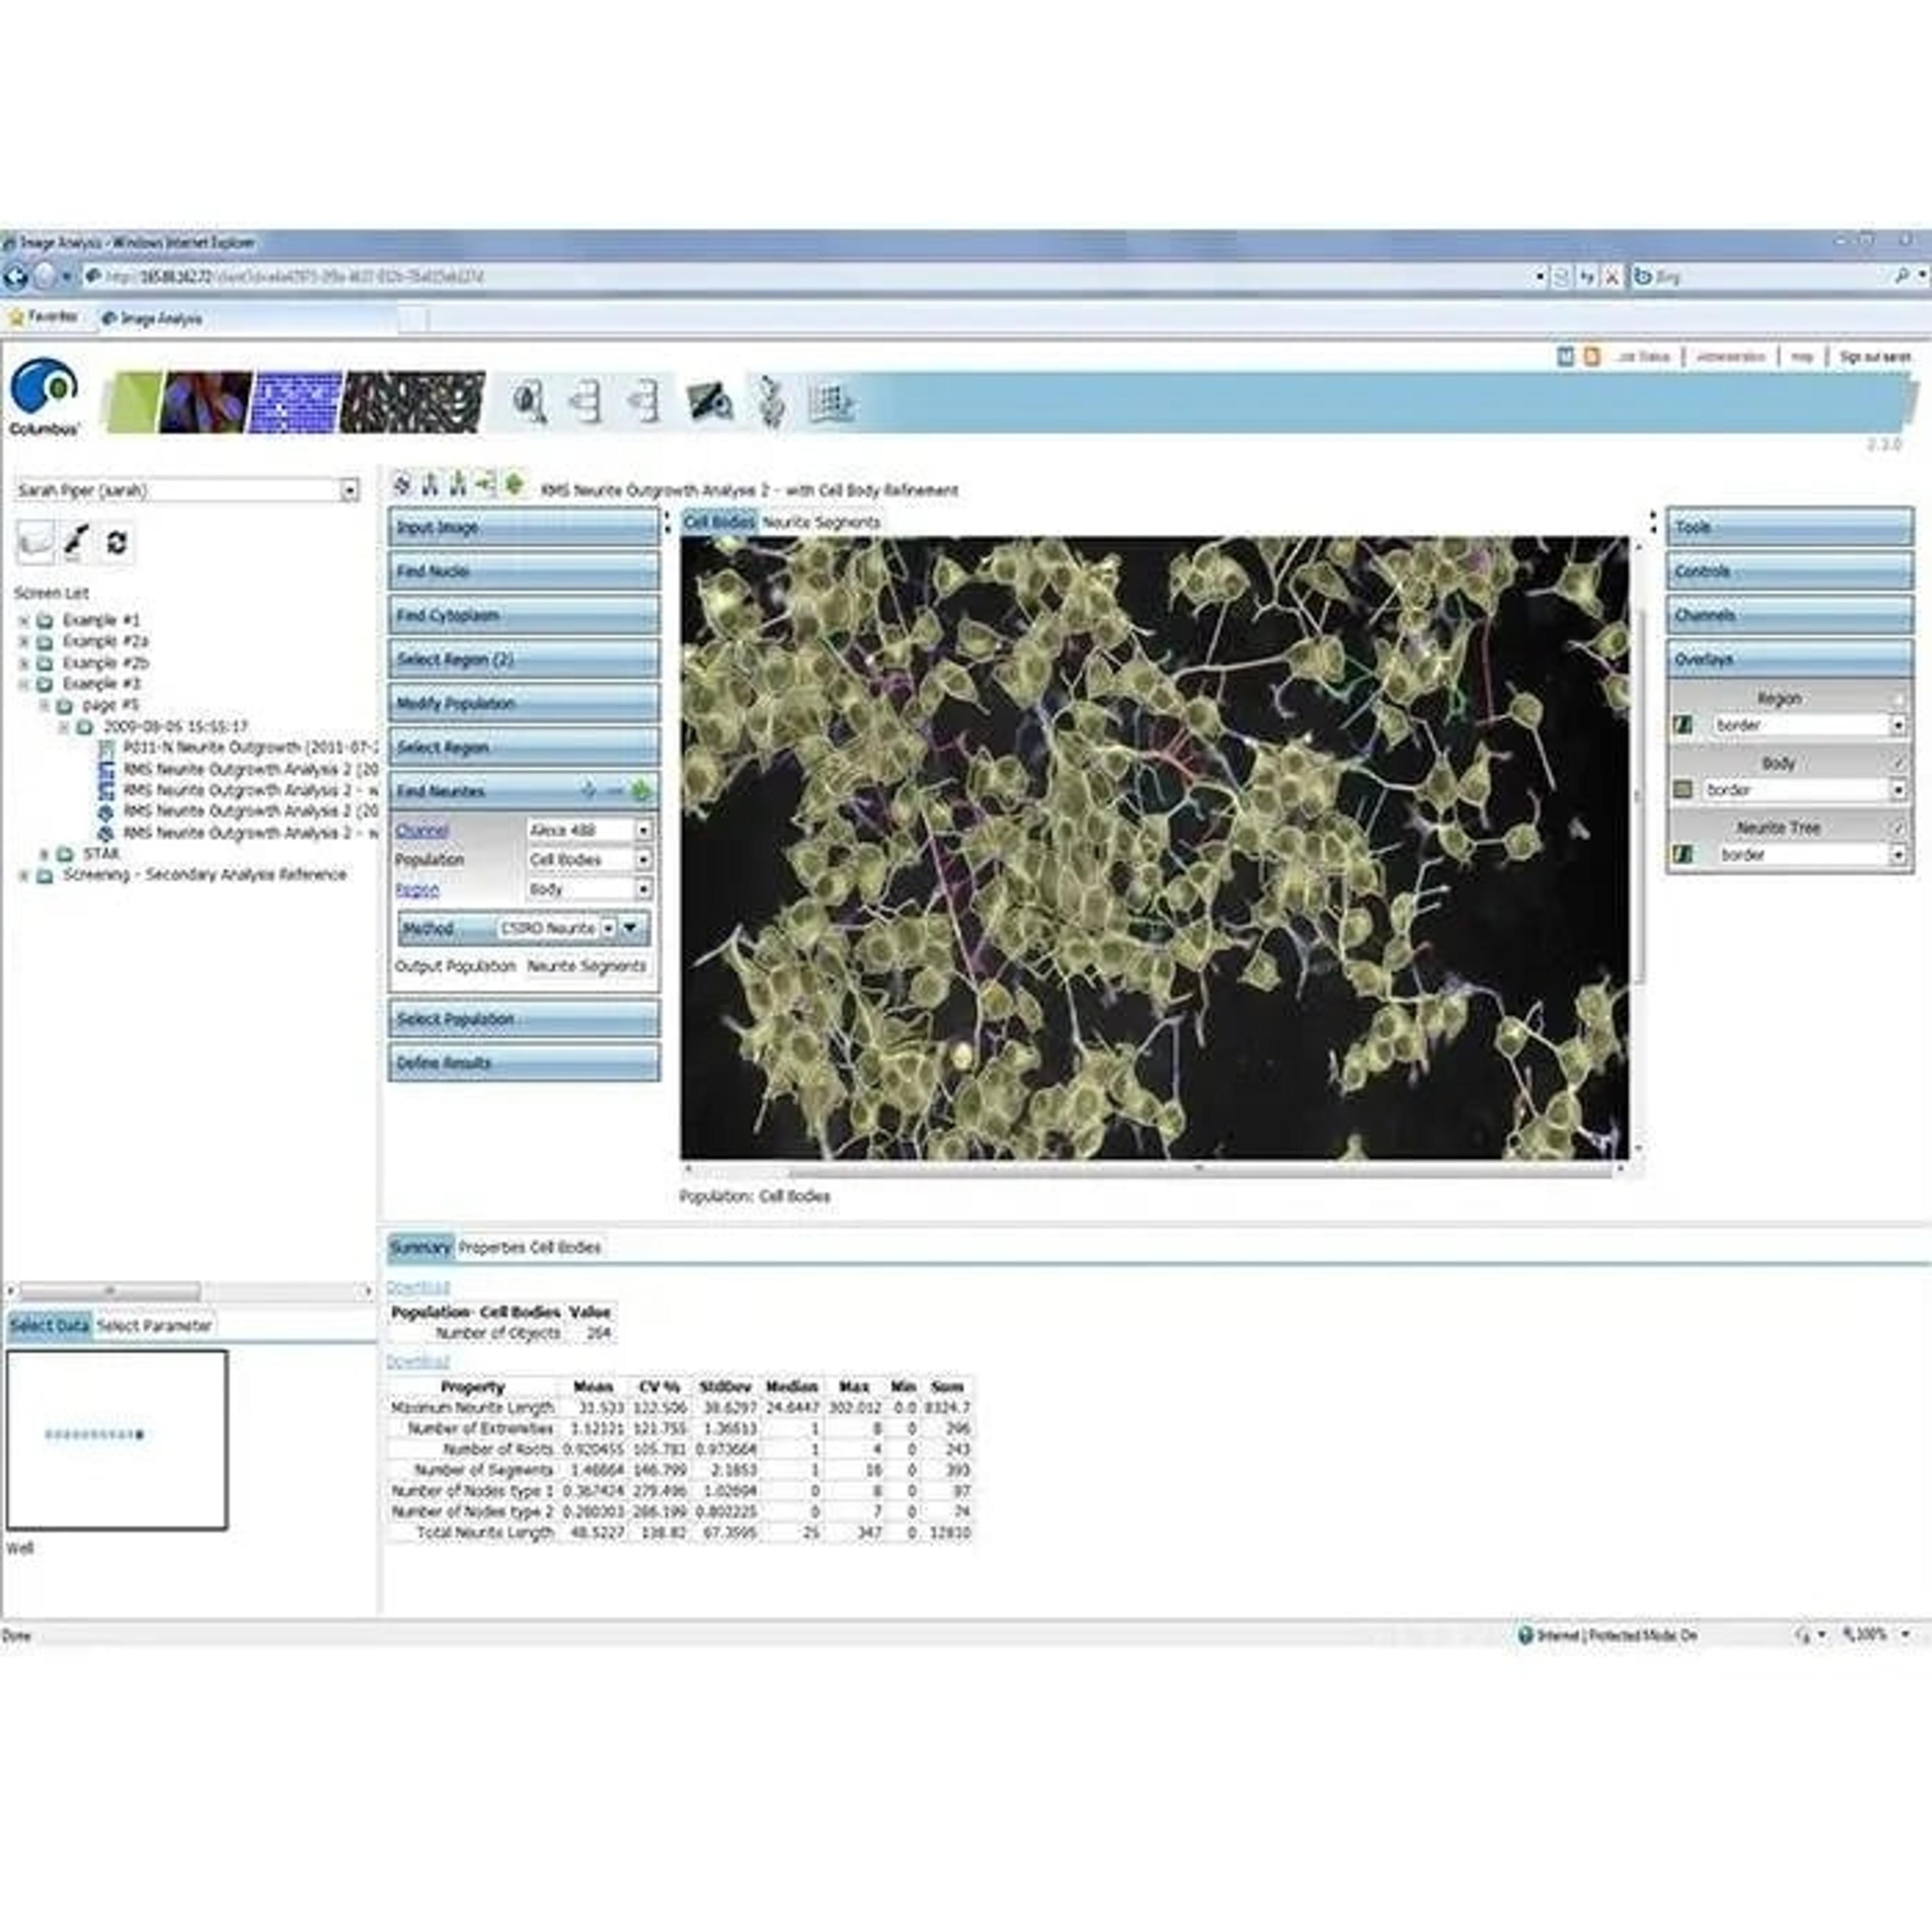Open the Image Analysis view icon in toolbar
Image resolution: width=1932 pixels, height=1932 pixels.
[x=709, y=402]
